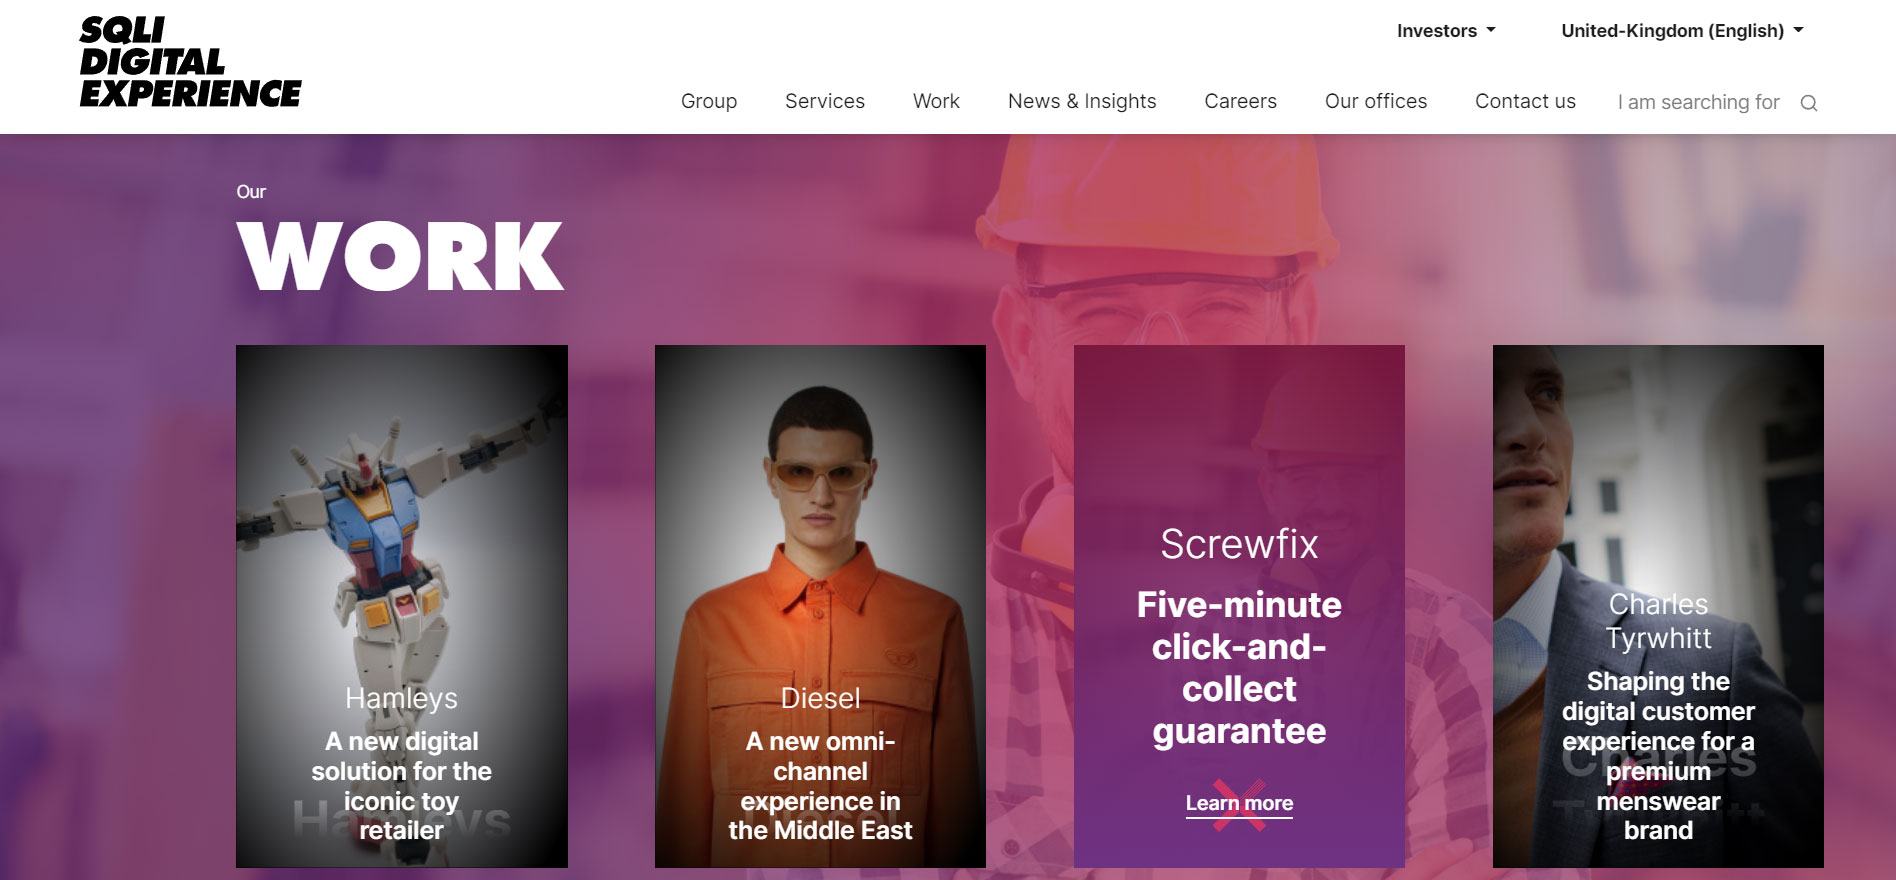Open the United-Kingdom (English) language selector
The width and height of the screenshot is (1896, 880).
(1682, 31)
